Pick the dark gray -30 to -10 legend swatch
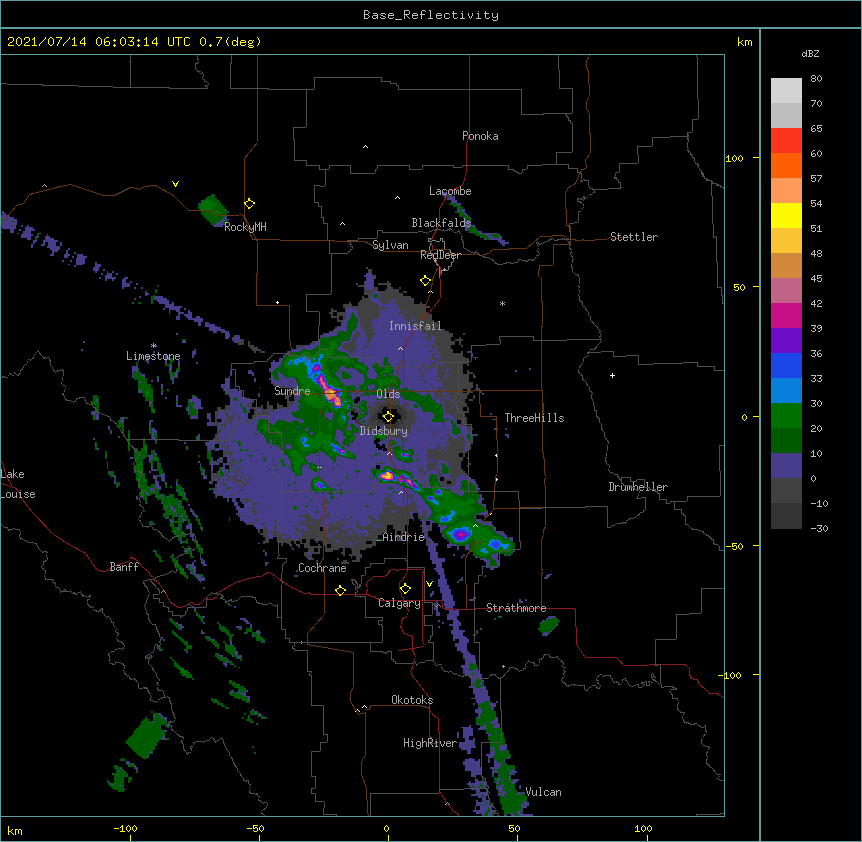862x842 pixels. [786, 516]
